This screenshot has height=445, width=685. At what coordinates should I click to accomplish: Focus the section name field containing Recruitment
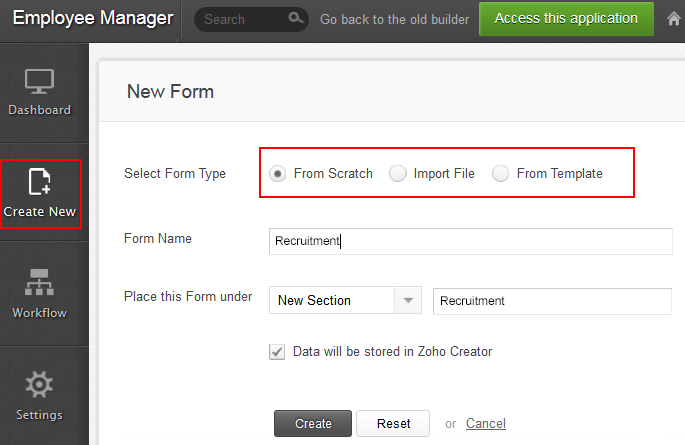[551, 301]
